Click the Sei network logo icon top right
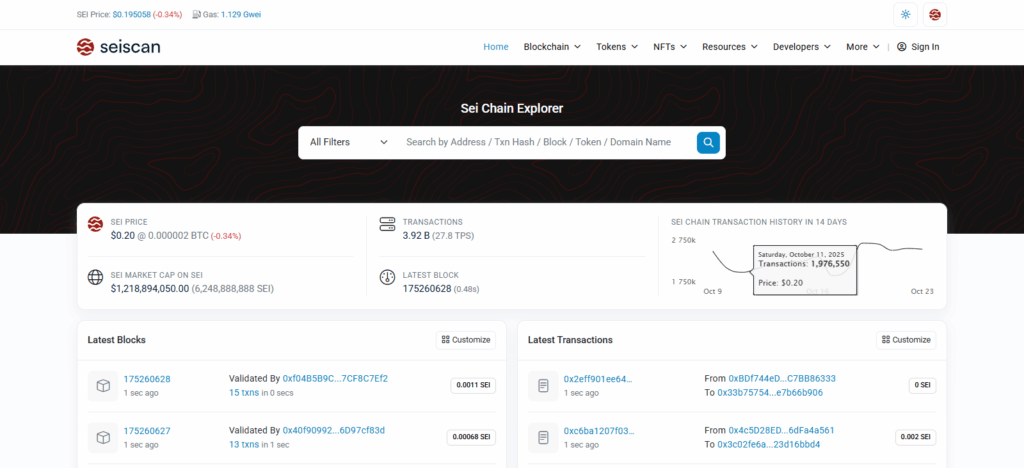Image resolution: width=1024 pixels, height=468 pixels. (x=935, y=15)
